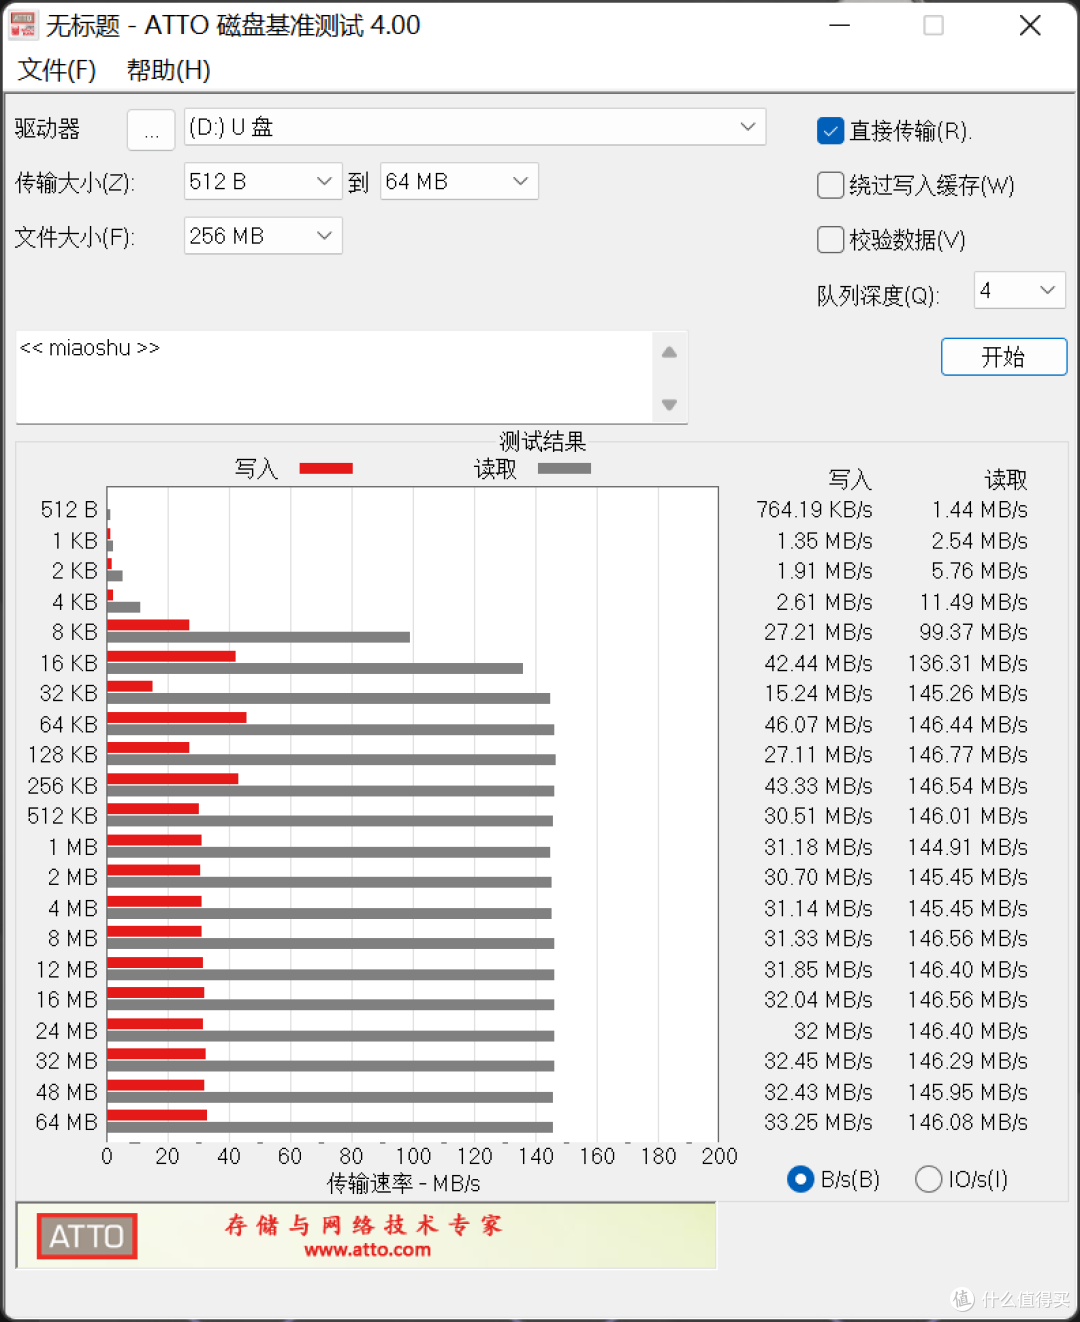The height and width of the screenshot is (1322, 1080).
Task: Click the gray 读取 legend swatch
Action: (x=564, y=468)
